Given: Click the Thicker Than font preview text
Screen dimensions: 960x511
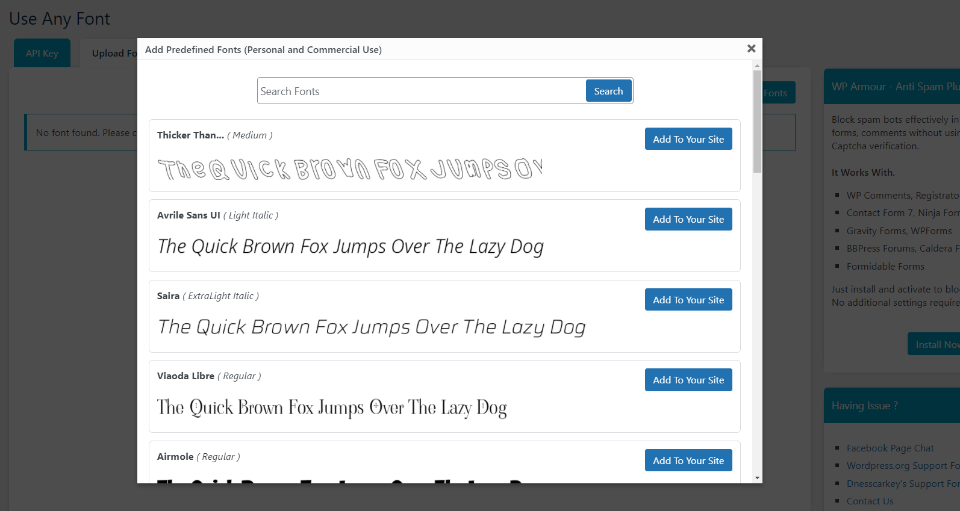Looking at the screenshot, I should pyautogui.click(x=350, y=168).
